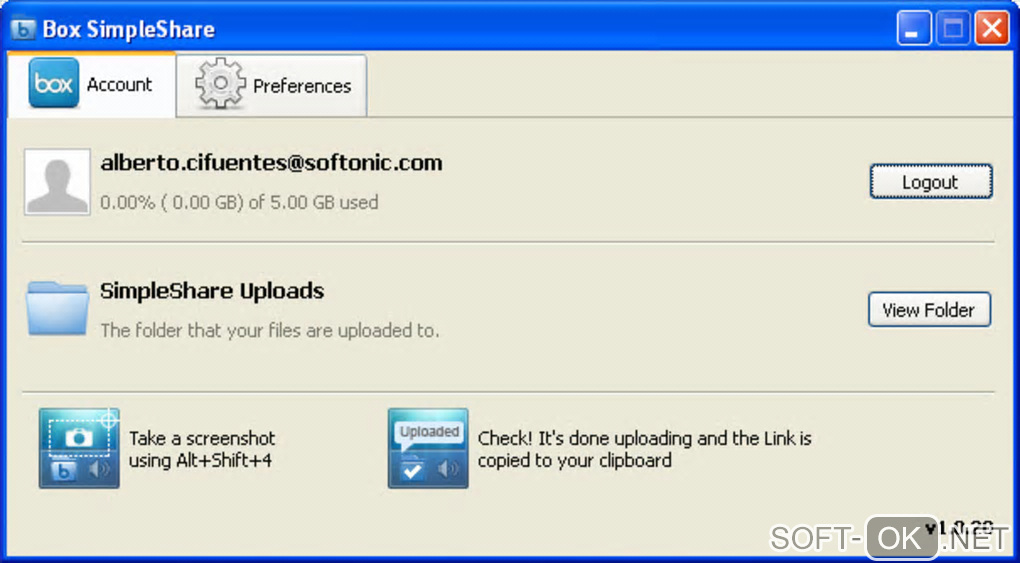Click the Box logo icon in the Account tab
This screenshot has width=1020, height=563.
coord(54,83)
